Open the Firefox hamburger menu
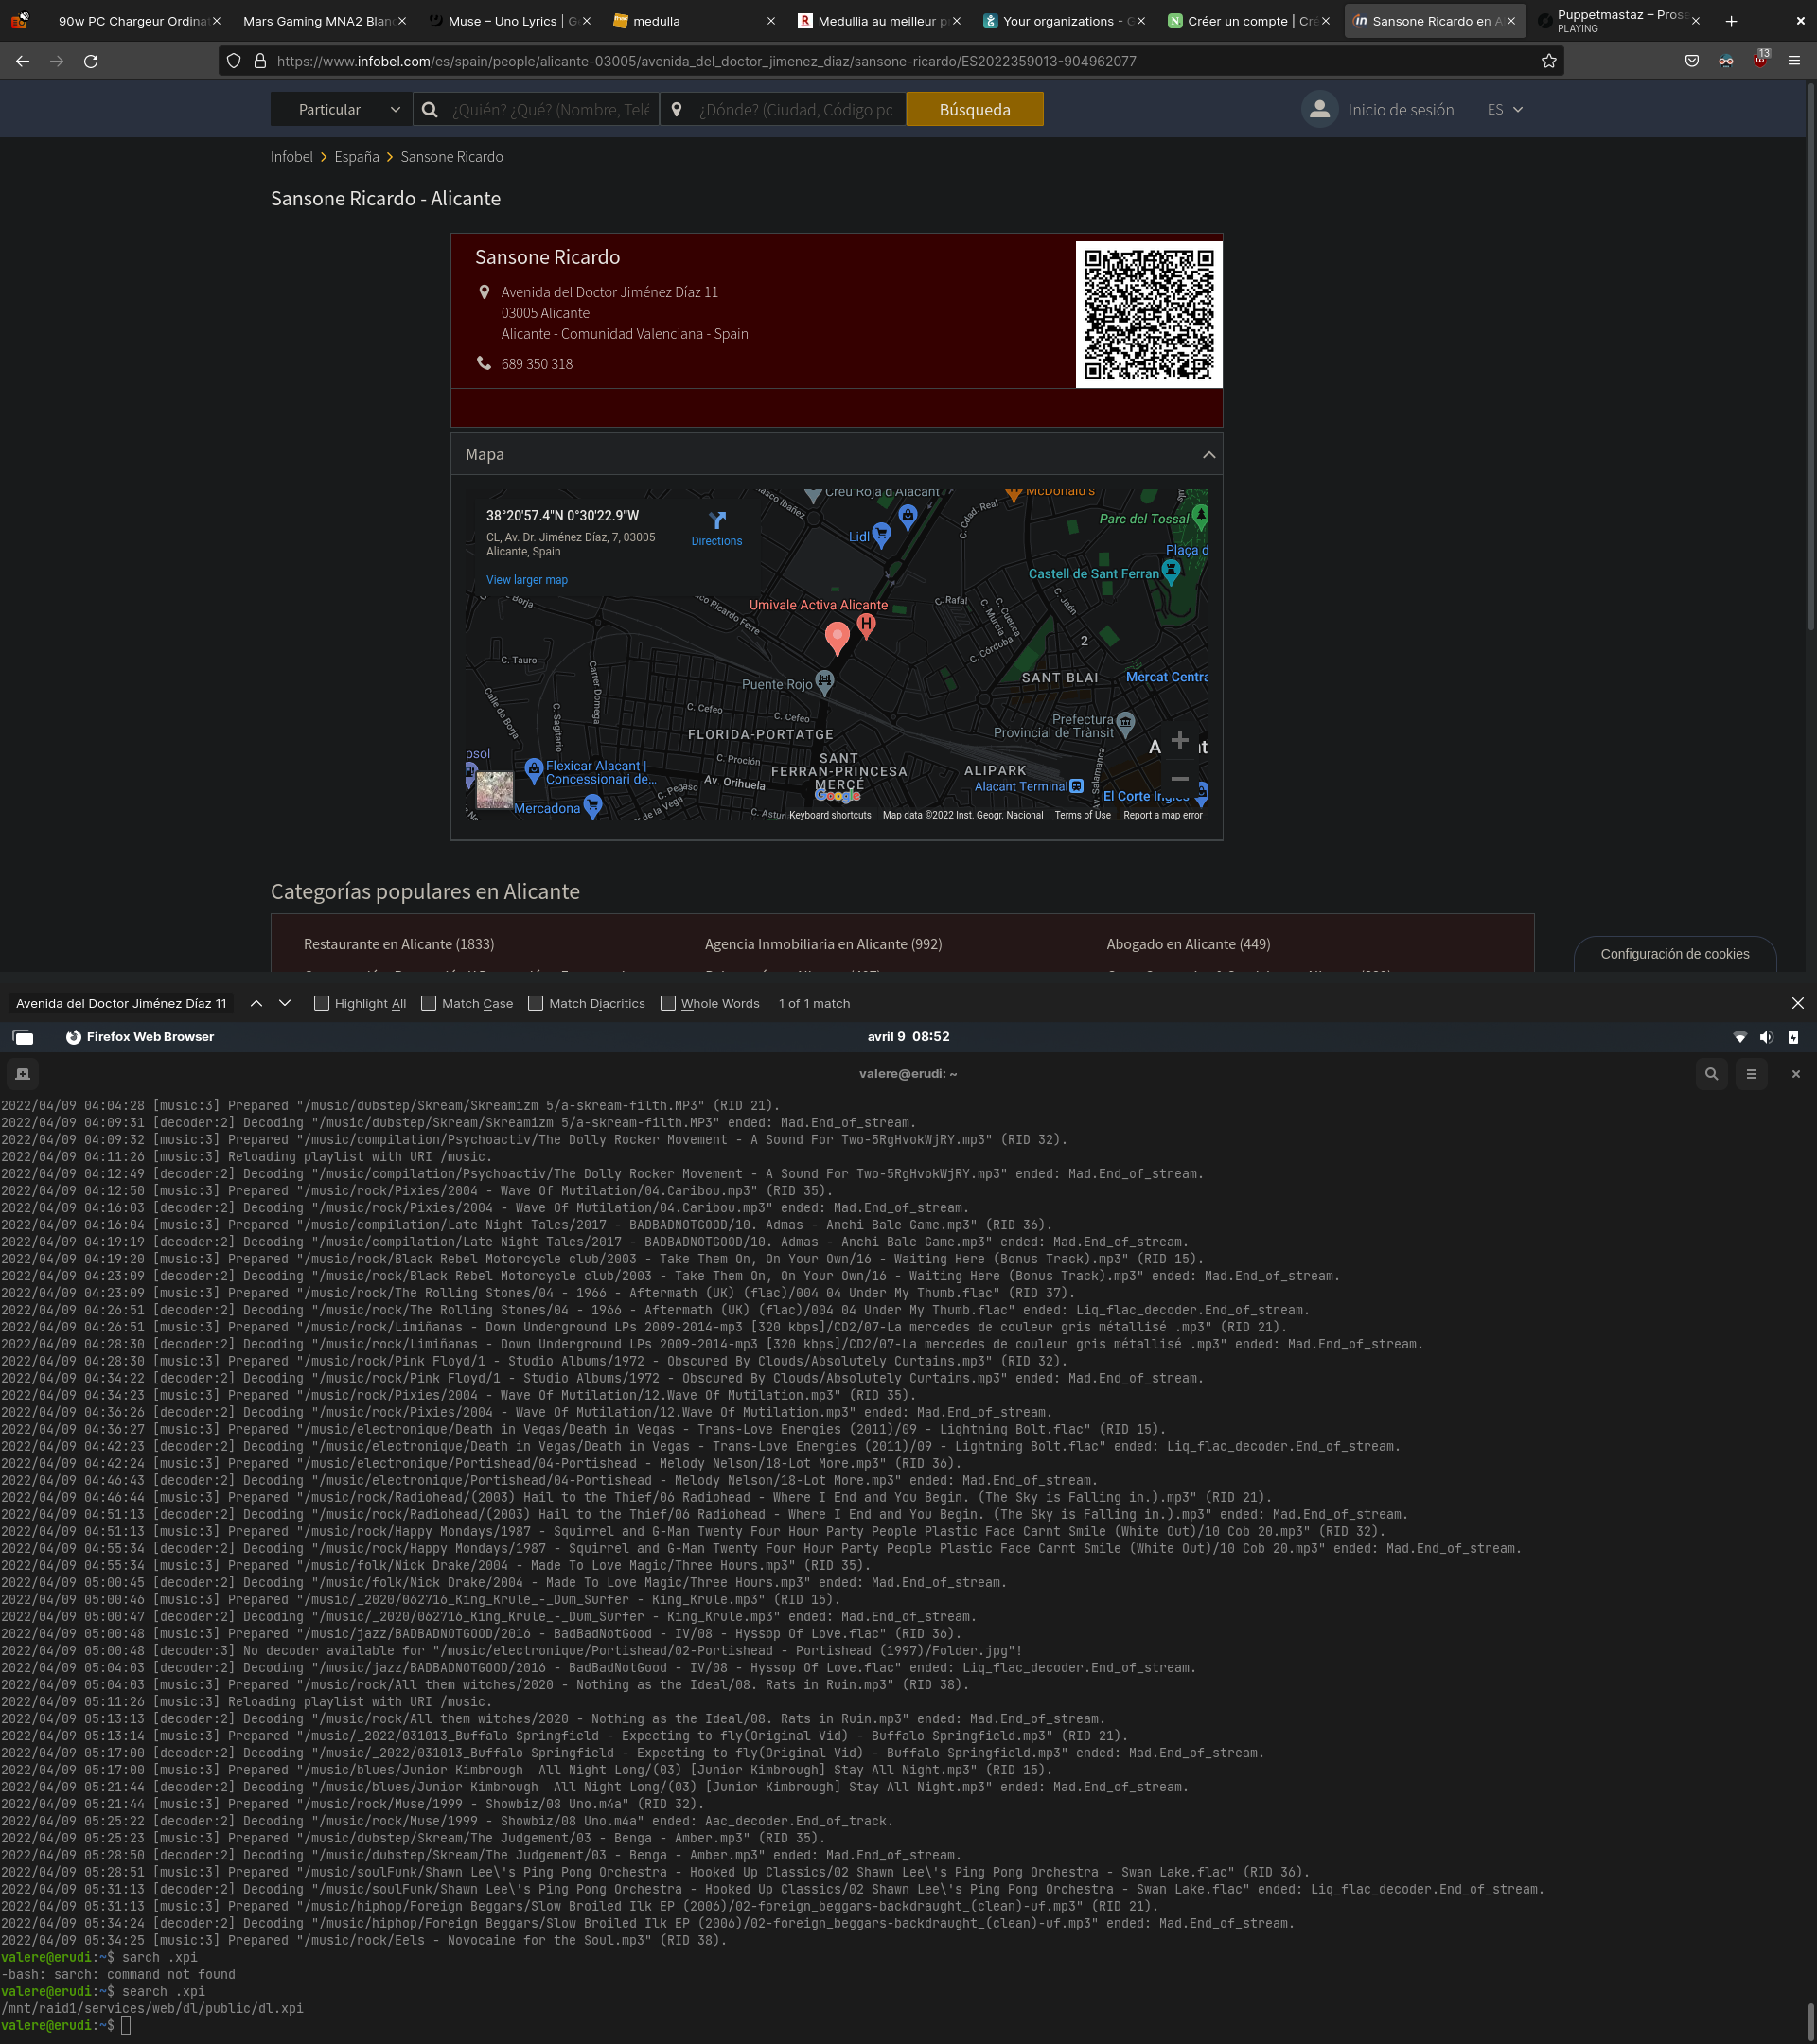This screenshot has width=1817, height=2044. coord(1793,61)
